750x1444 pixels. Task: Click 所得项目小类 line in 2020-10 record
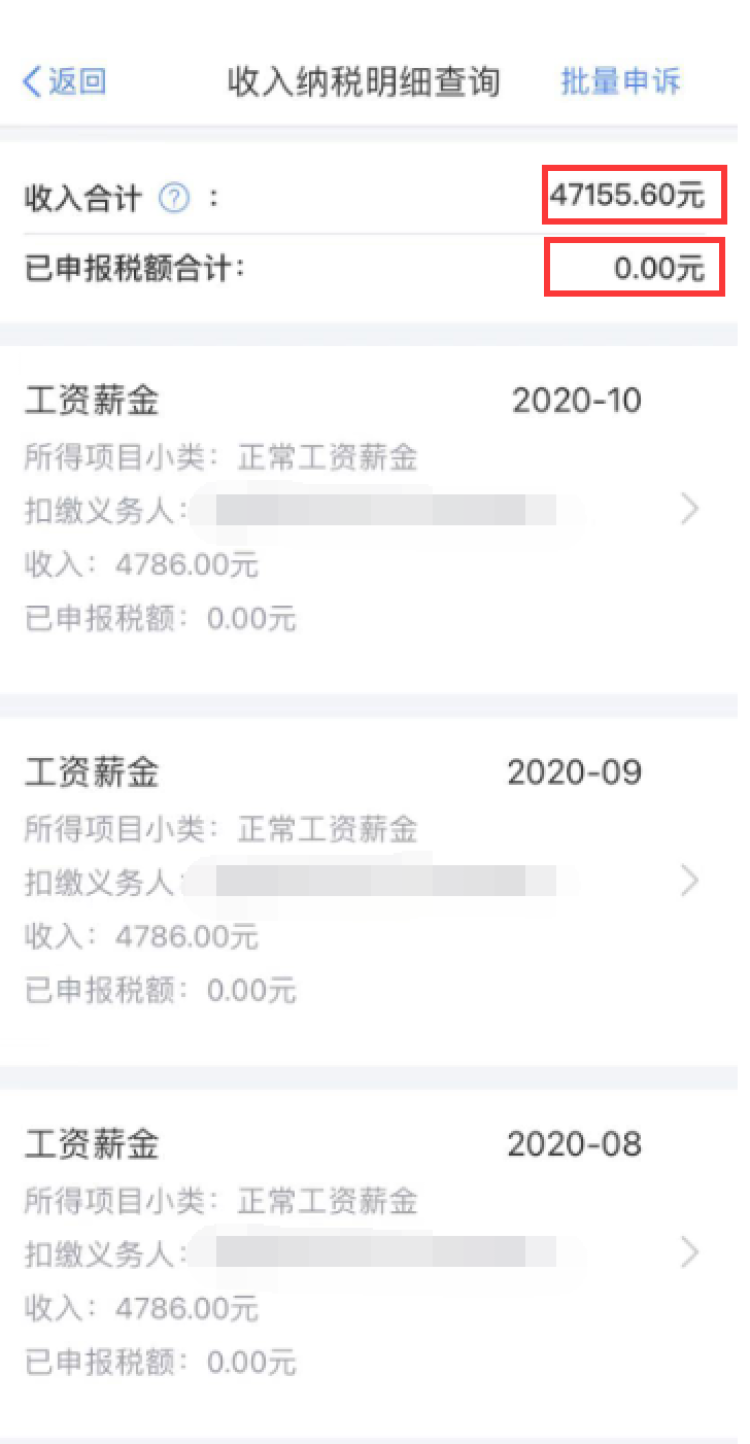tap(220, 458)
